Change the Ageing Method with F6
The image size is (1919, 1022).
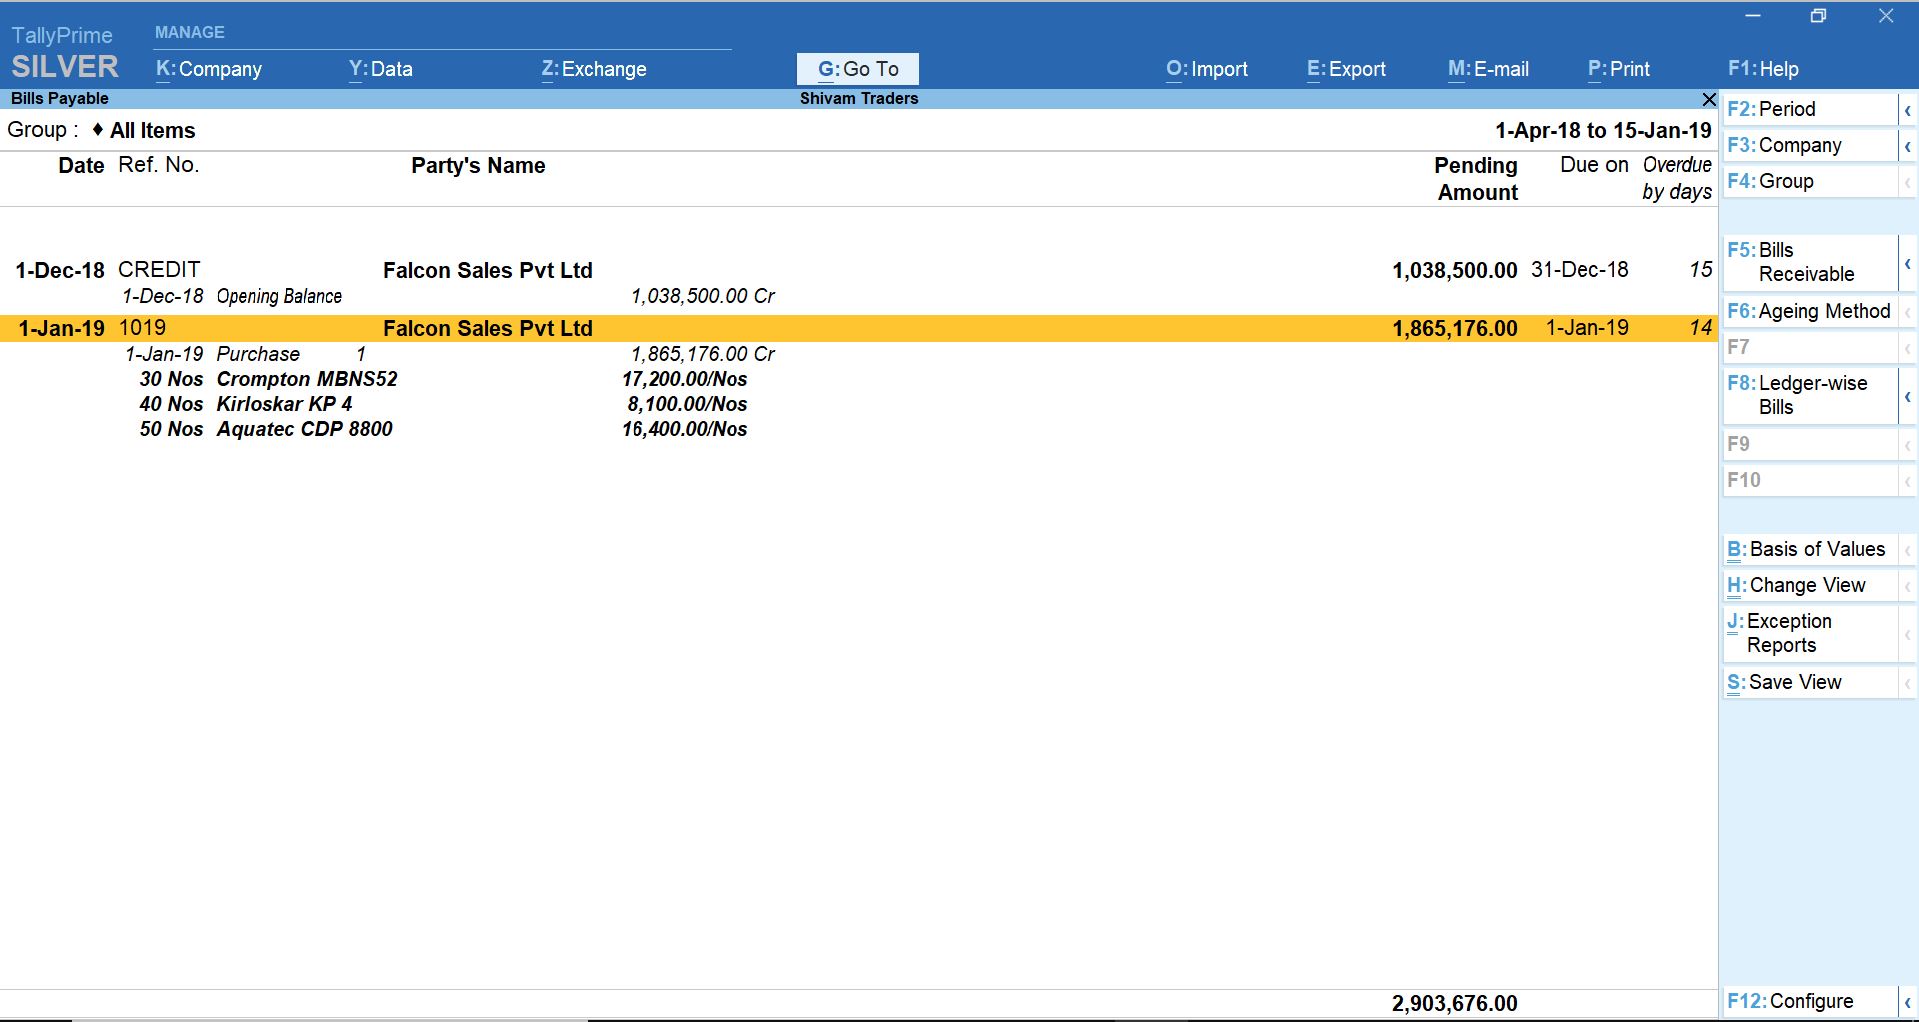[1808, 310]
